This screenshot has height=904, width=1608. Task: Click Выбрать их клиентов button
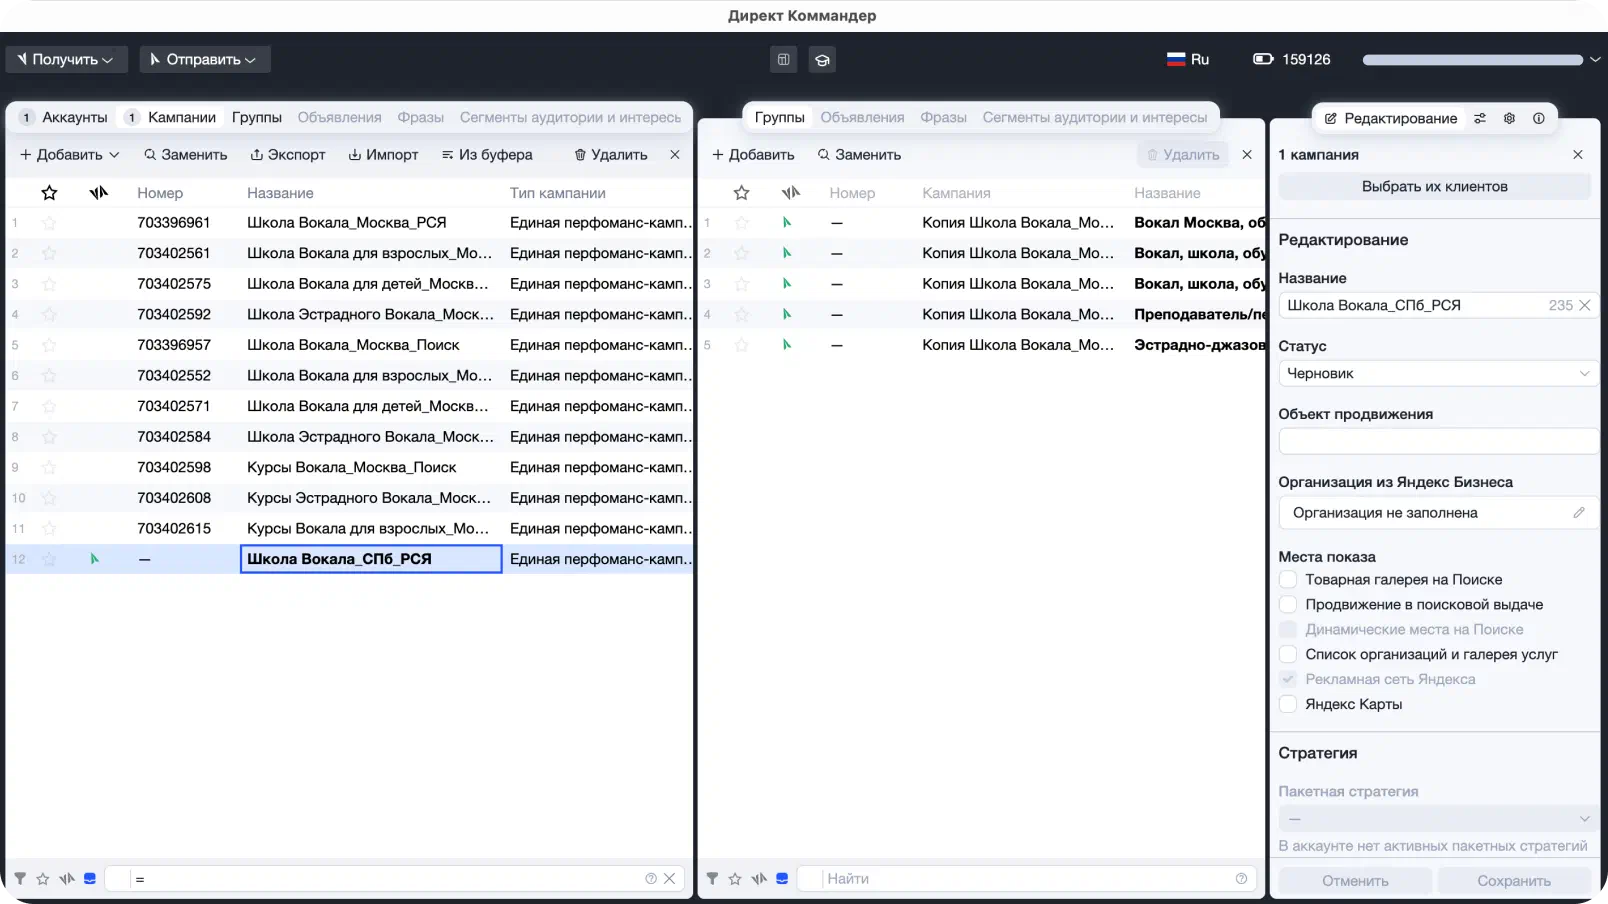1434,187
